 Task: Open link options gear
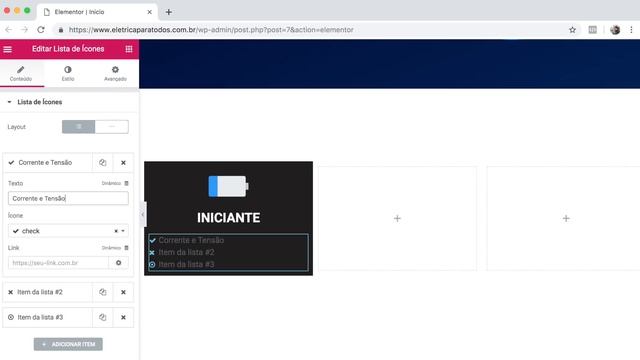point(118,263)
